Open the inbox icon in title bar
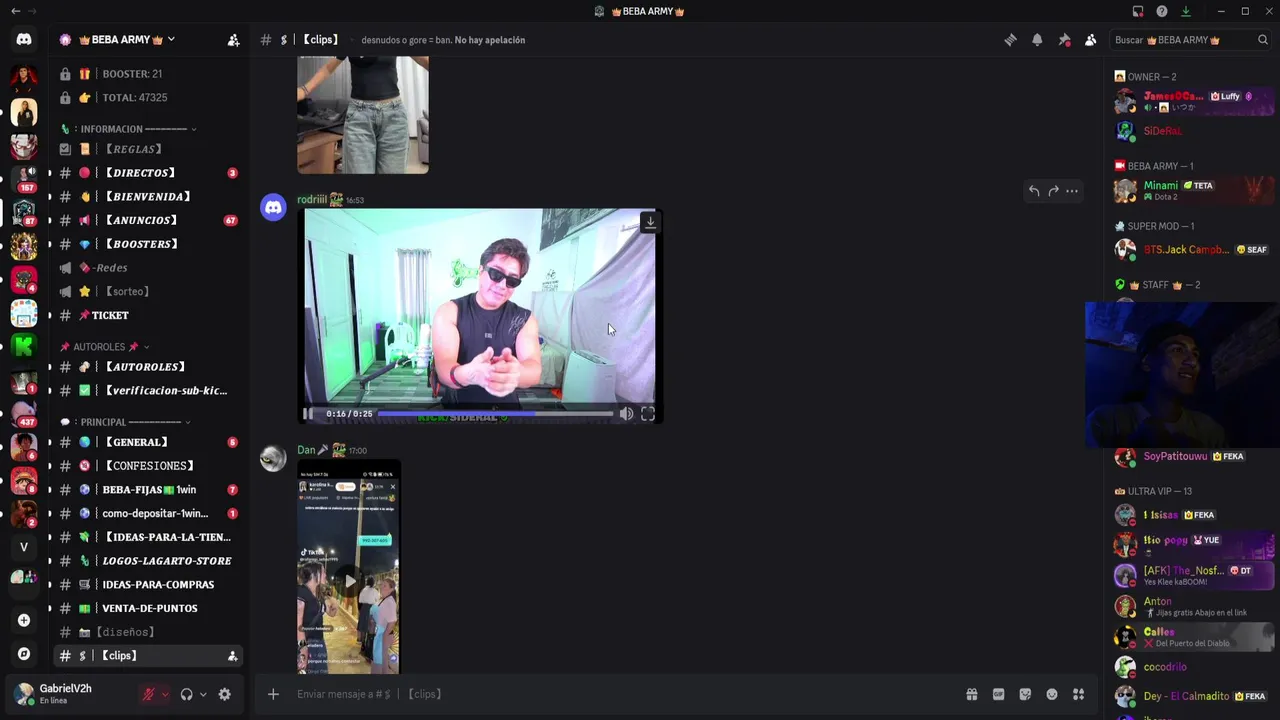This screenshot has width=1280, height=720. [x=1138, y=11]
